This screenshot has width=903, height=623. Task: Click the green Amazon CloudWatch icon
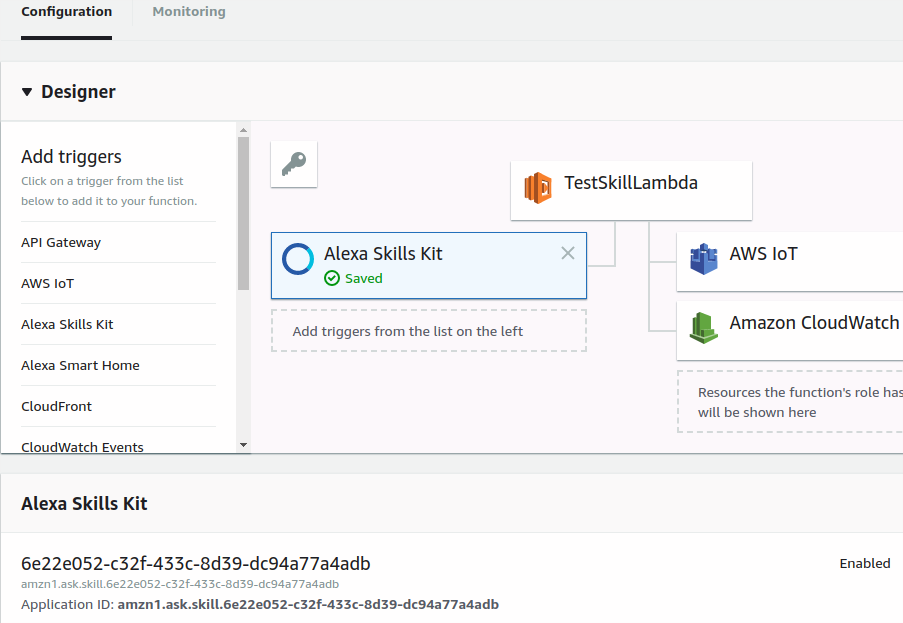click(704, 326)
